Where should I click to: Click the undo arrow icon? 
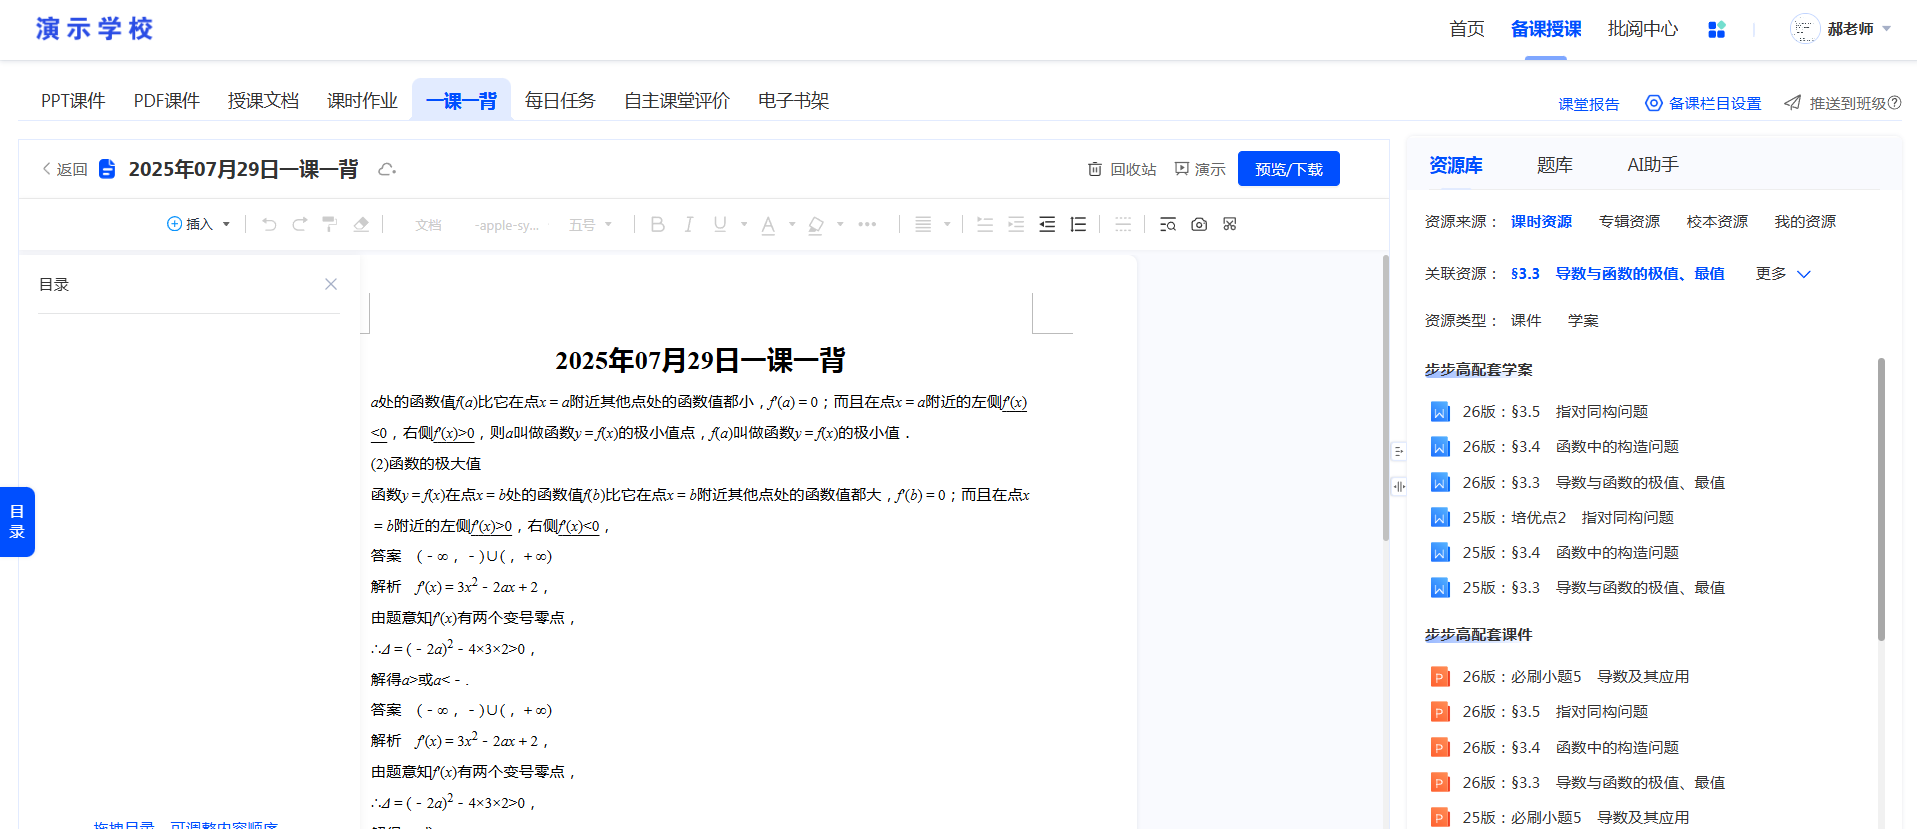pos(269,224)
